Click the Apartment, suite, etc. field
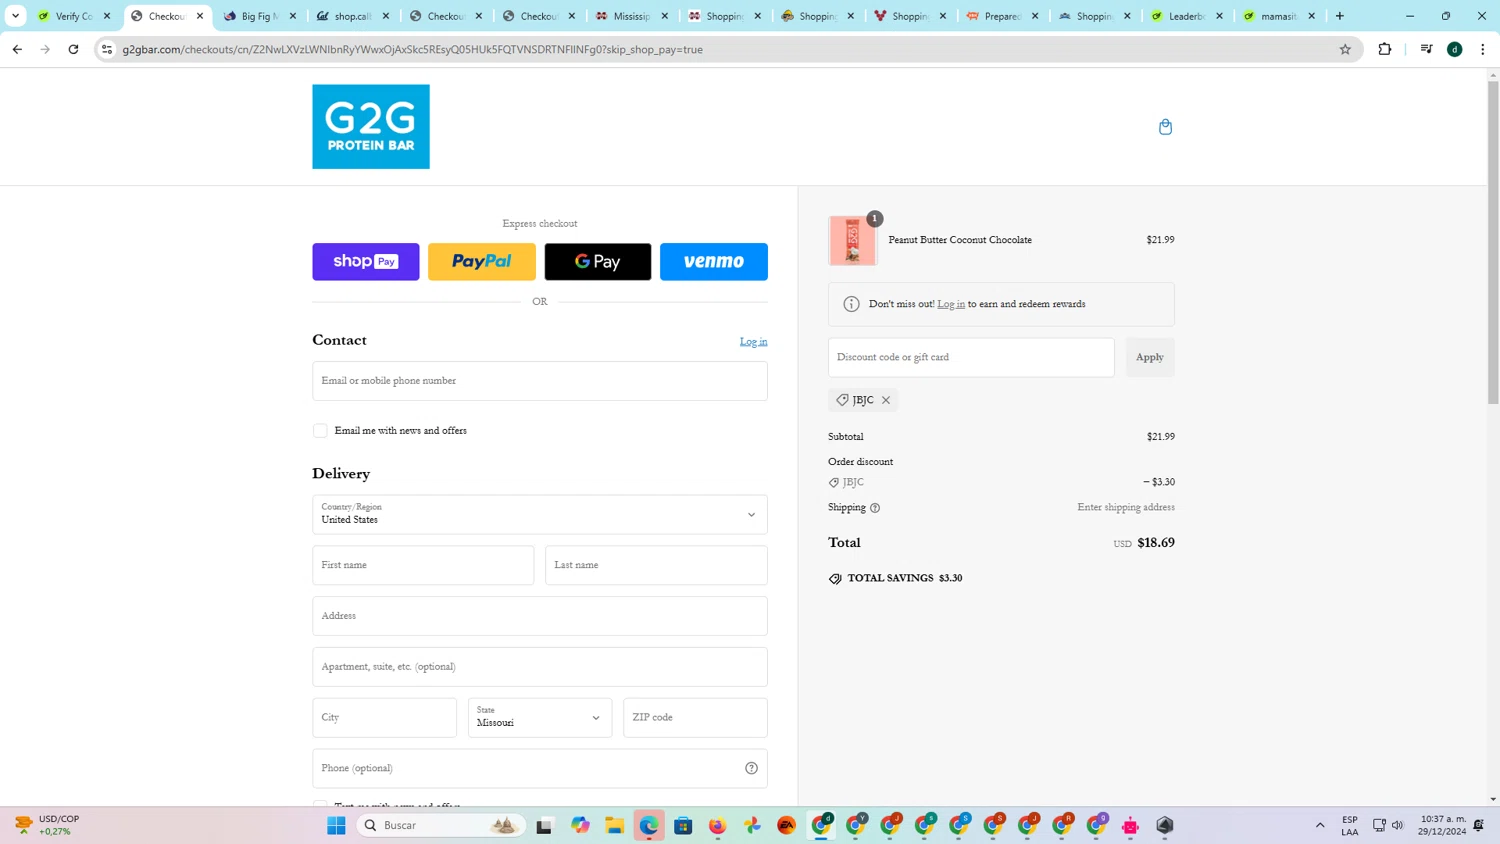Viewport: 1500px width, 844px height. coord(540,667)
